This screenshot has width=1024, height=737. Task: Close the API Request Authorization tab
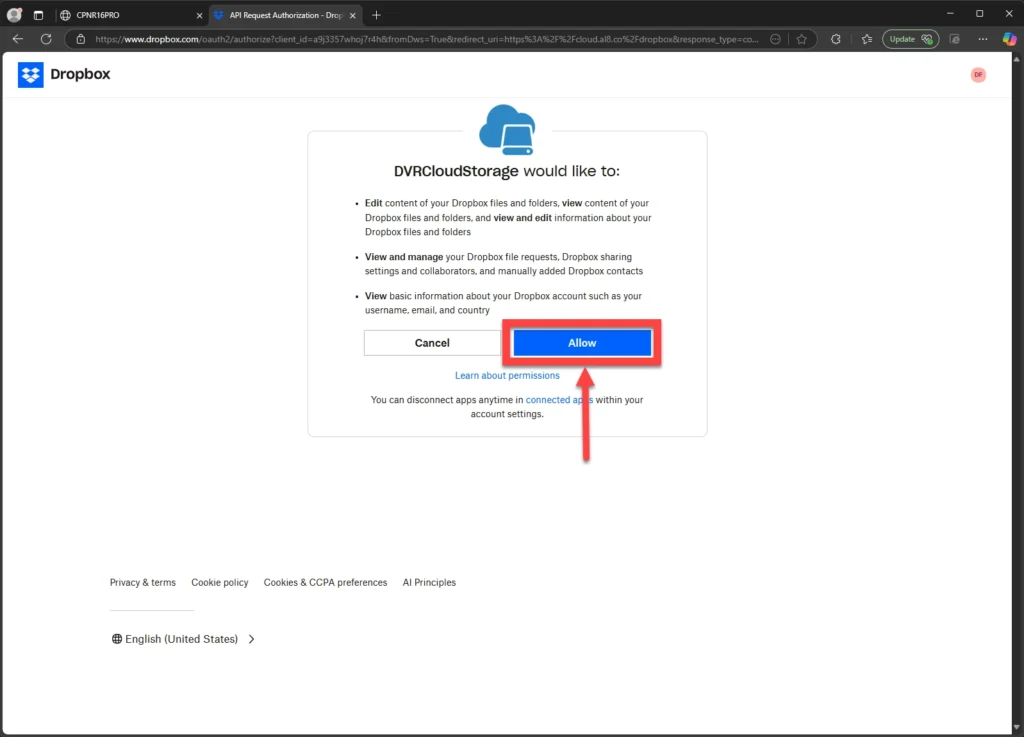pyautogui.click(x=353, y=15)
